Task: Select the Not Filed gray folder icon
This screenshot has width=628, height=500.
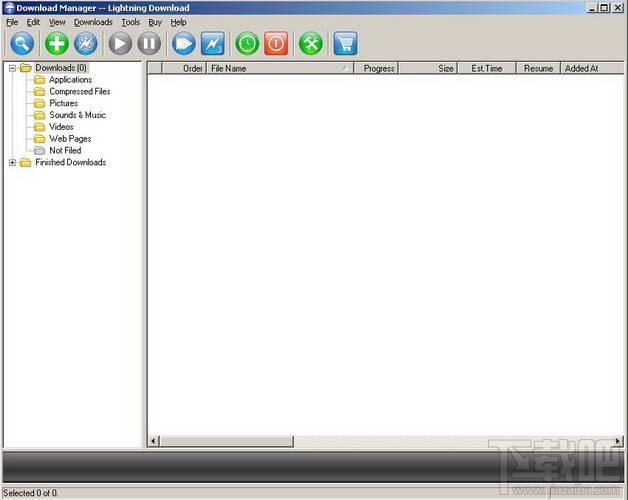Action: [40, 151]
